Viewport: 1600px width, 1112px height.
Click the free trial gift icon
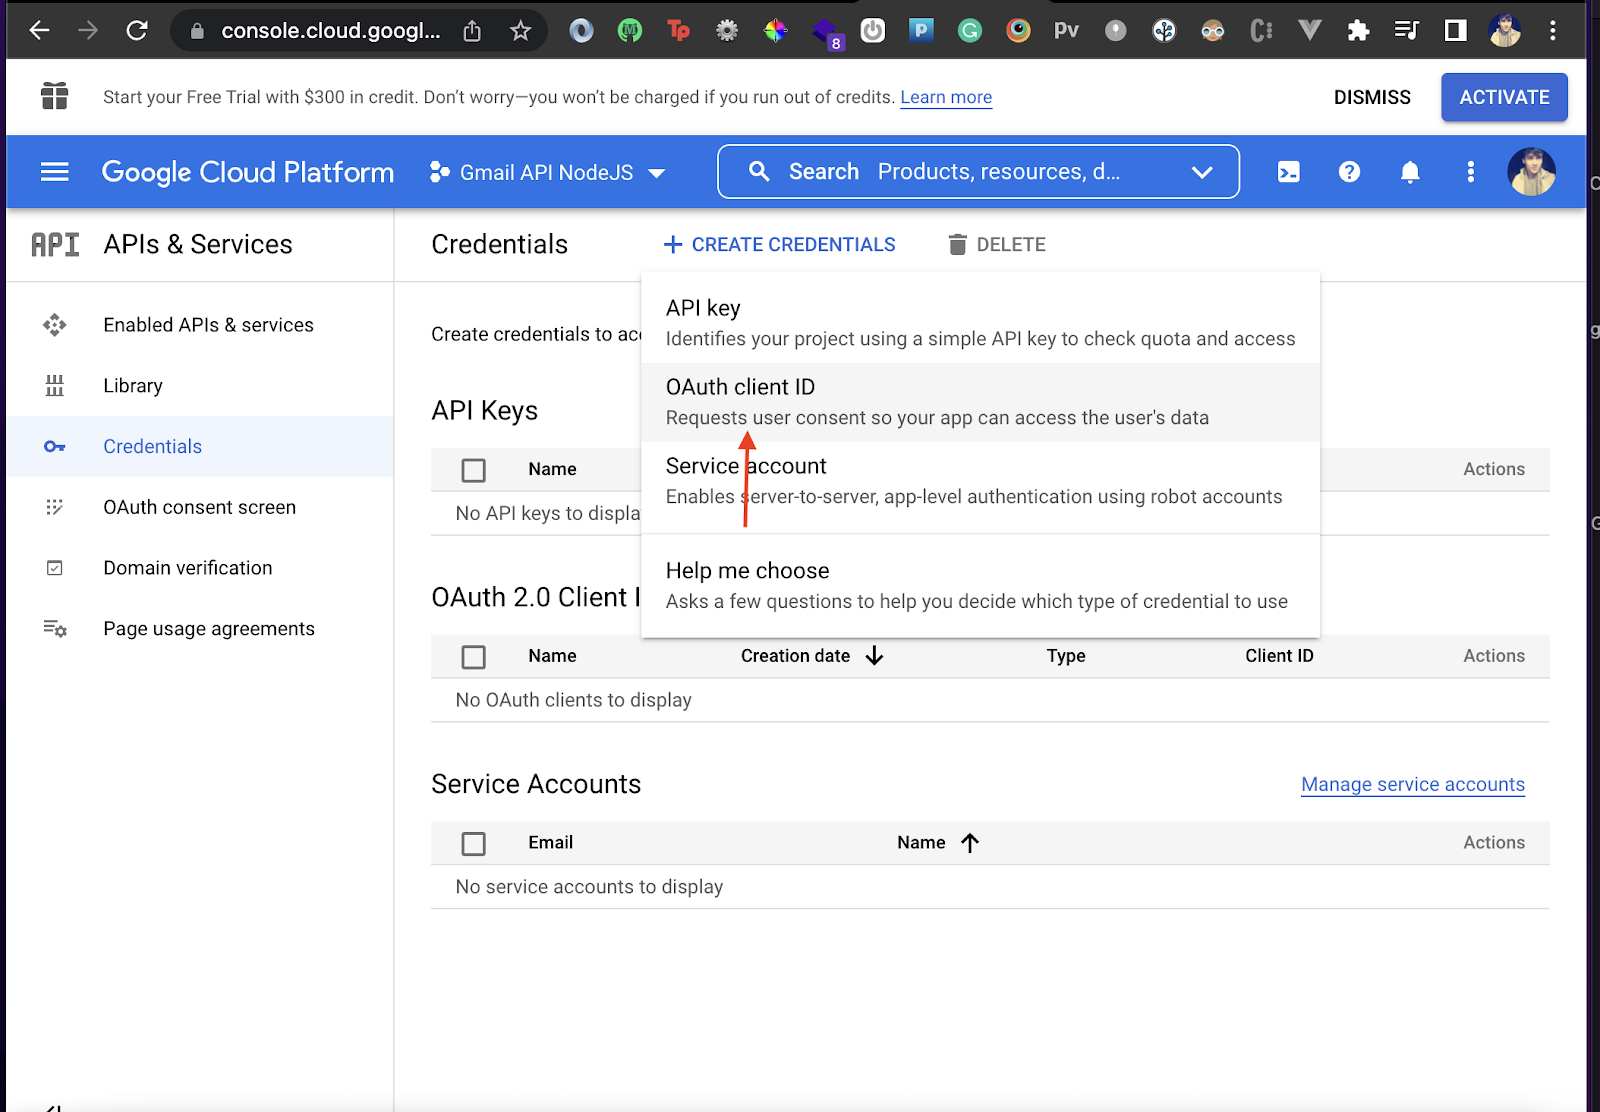55,96
